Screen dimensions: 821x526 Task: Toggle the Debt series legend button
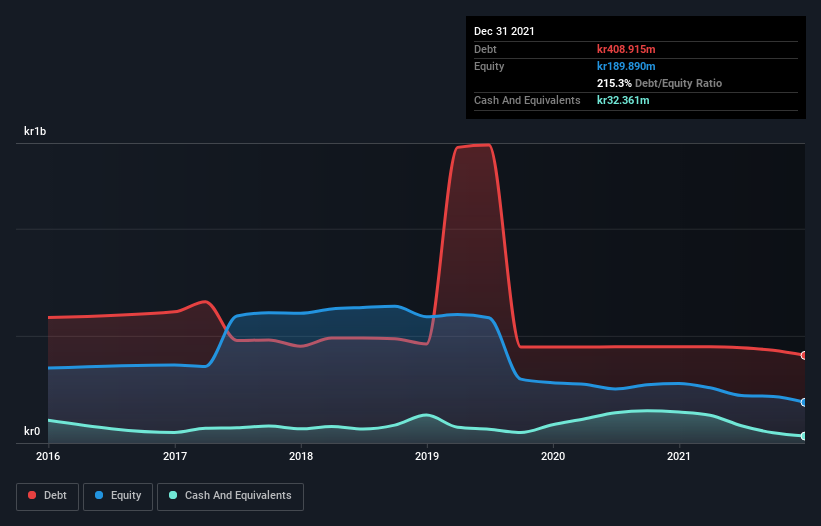(x=48, y=496)
